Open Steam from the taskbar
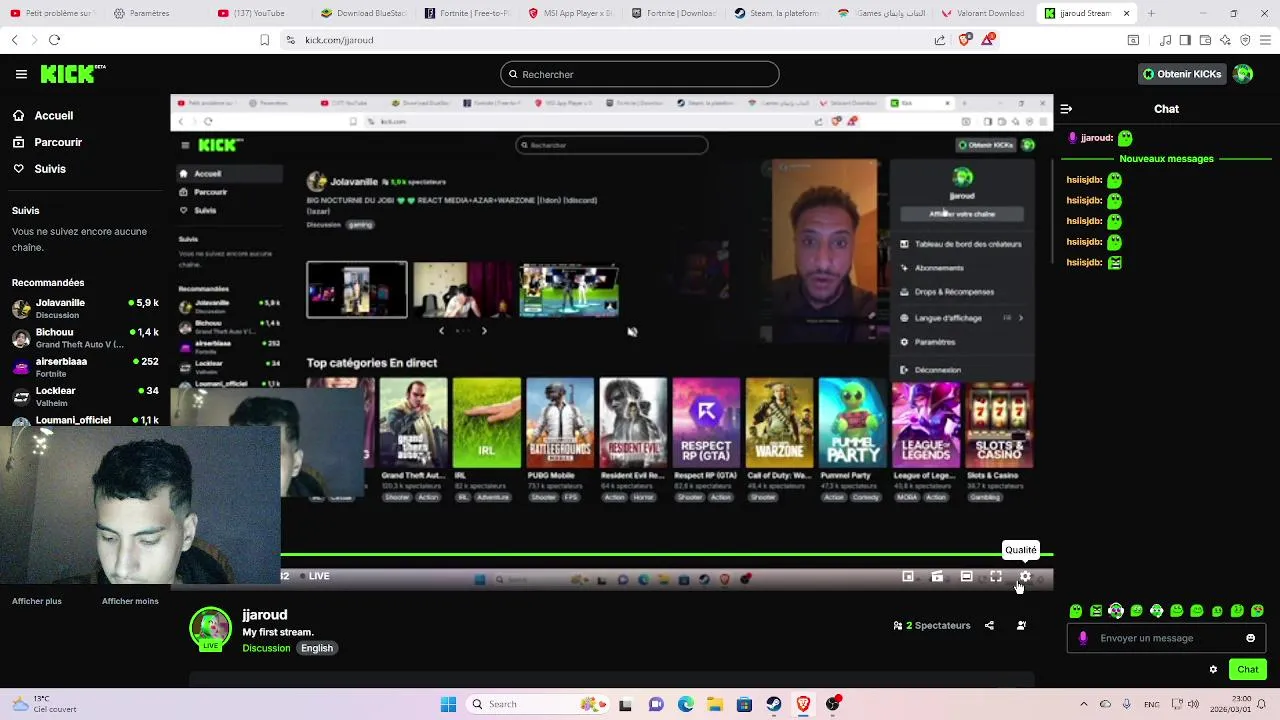This screenshot has height=720, width=1280. point(774,704)
